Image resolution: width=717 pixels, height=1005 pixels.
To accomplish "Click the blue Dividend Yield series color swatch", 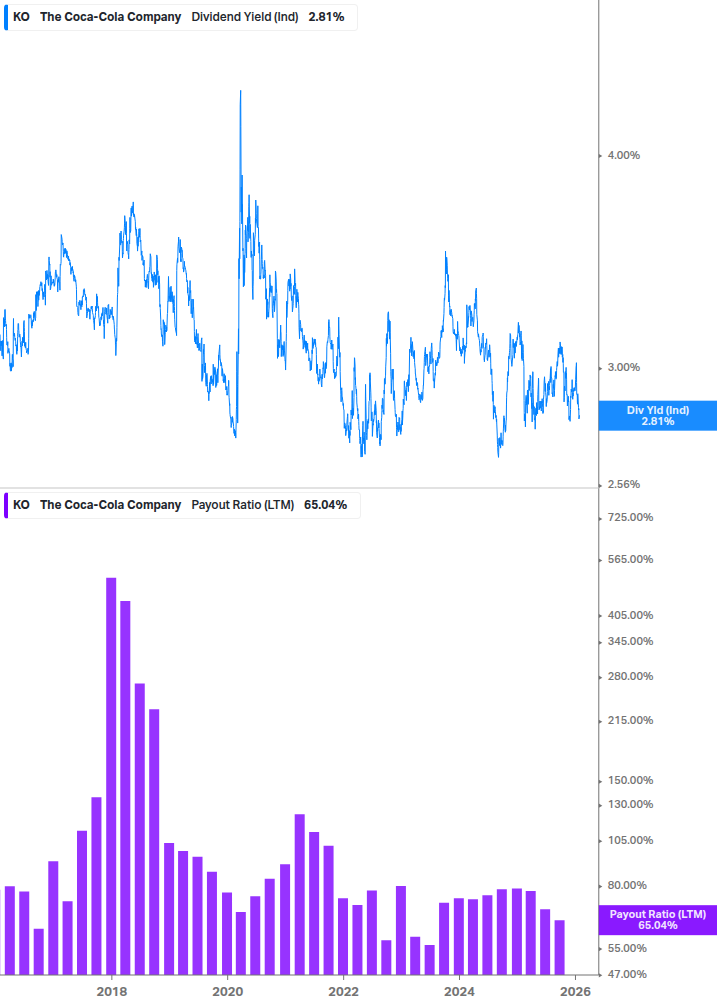I will [6, 17].
